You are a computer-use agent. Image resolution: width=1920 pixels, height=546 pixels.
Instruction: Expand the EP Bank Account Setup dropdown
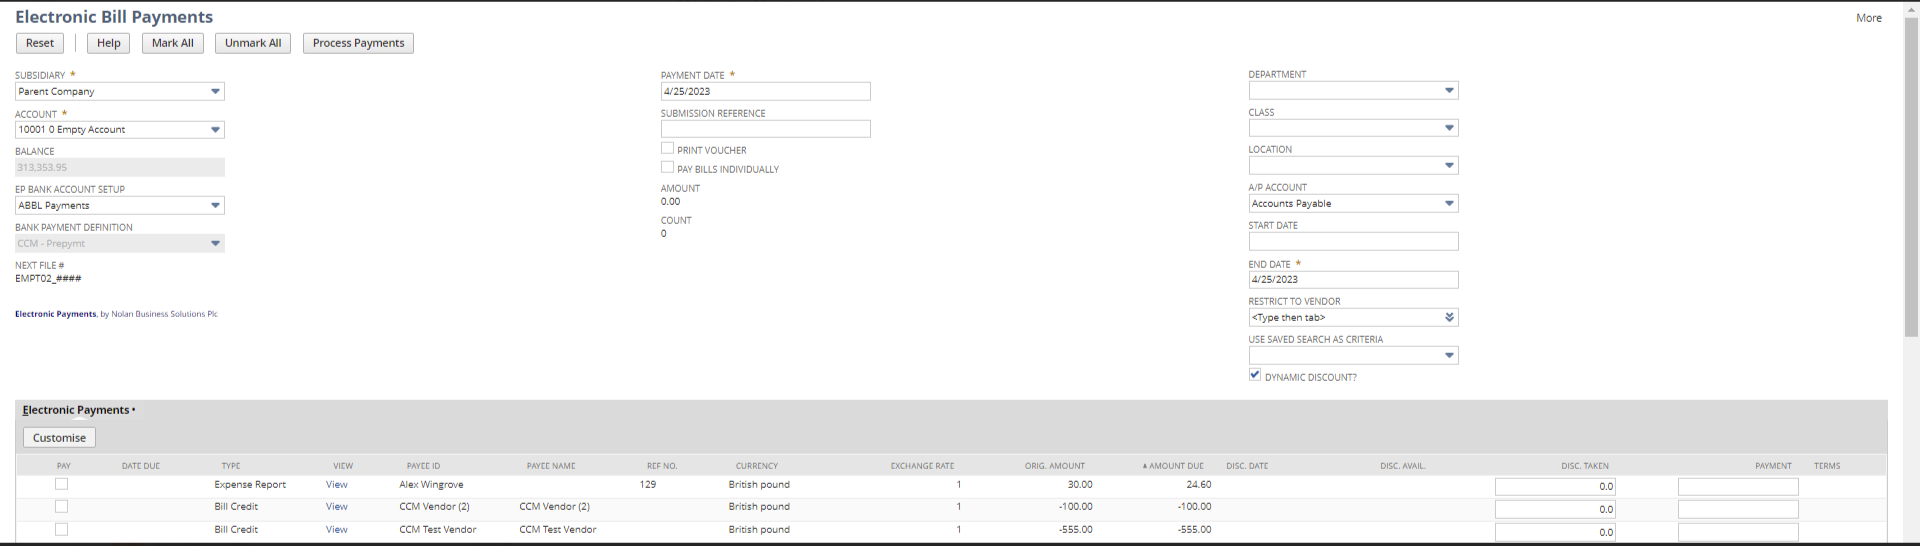pyautogui.click(x=215, y=206)
